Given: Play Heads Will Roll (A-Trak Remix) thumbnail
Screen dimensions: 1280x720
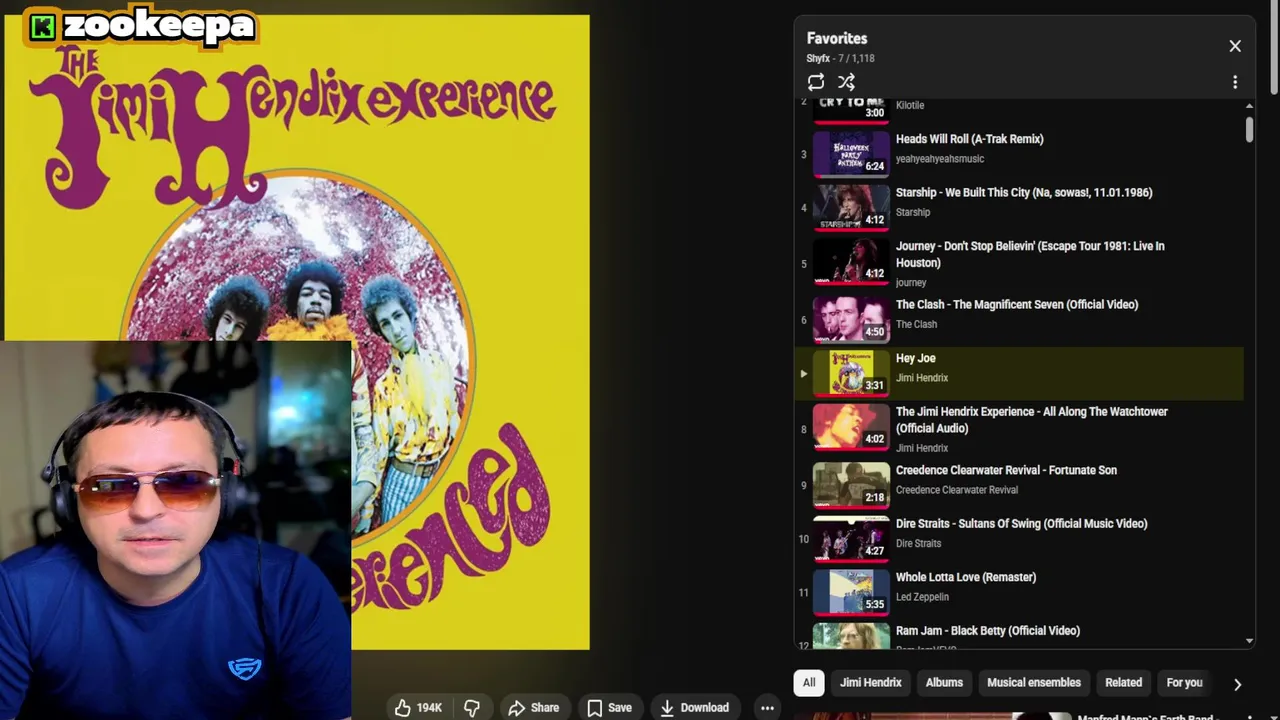Looking at the screenshot, I should 851,154.
